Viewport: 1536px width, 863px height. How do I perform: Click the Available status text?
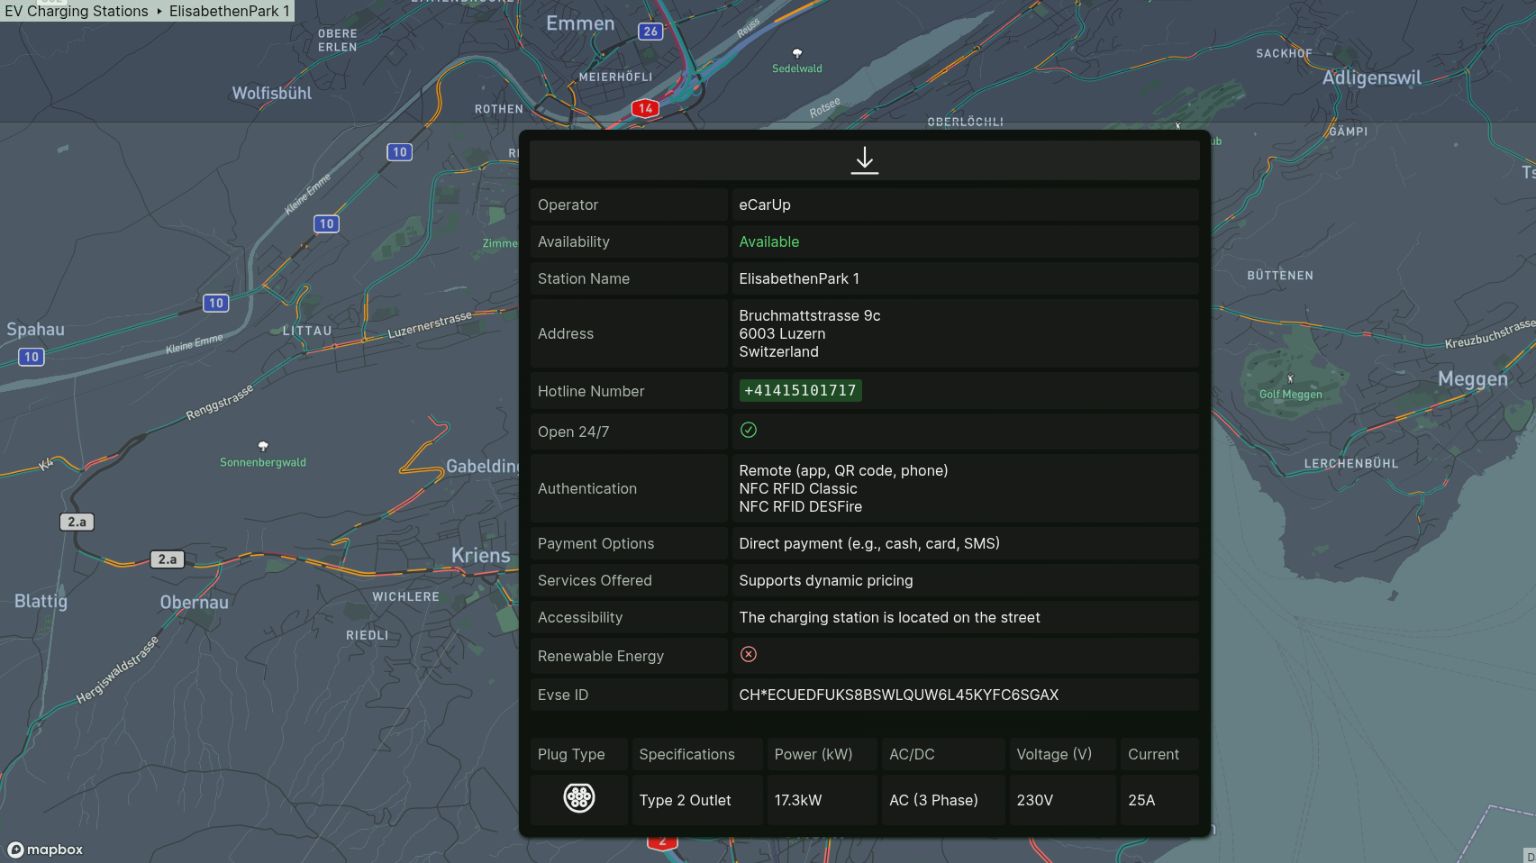tap(769, 242)
